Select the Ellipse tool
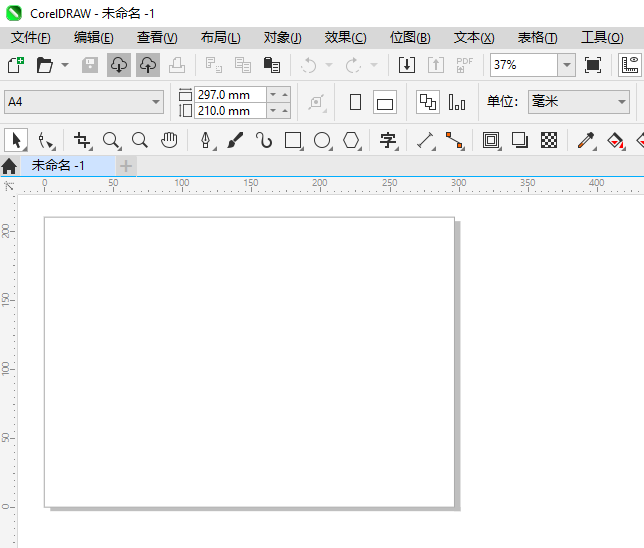Screen dimensions: 644x548 click(x=322, y=140)
